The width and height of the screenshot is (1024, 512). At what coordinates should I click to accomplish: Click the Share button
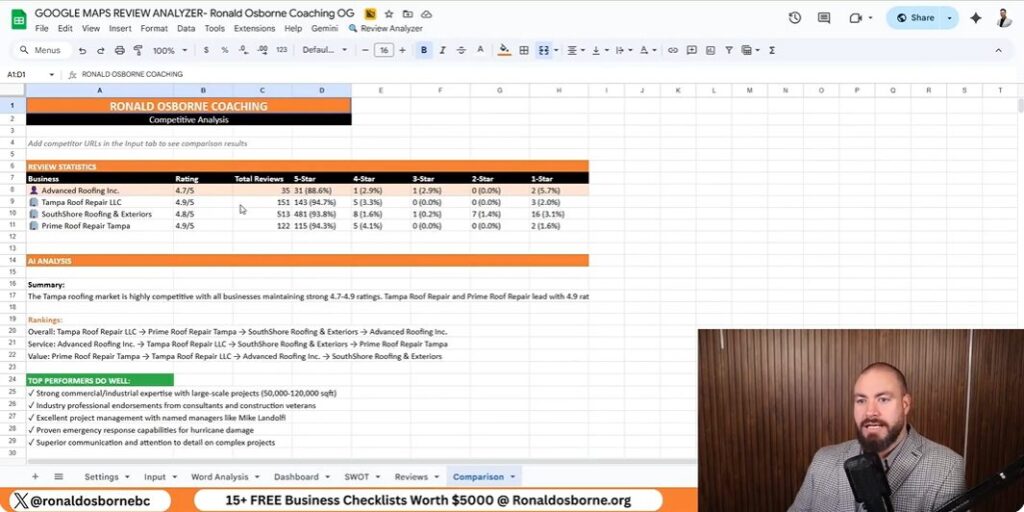pyautogui.click(x=916, y=18)
